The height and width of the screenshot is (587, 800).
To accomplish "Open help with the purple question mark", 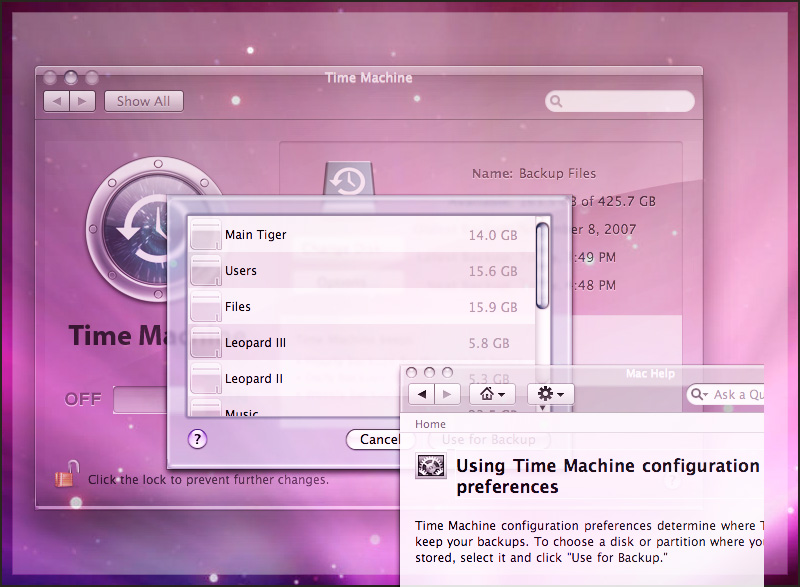I will 197,439.
